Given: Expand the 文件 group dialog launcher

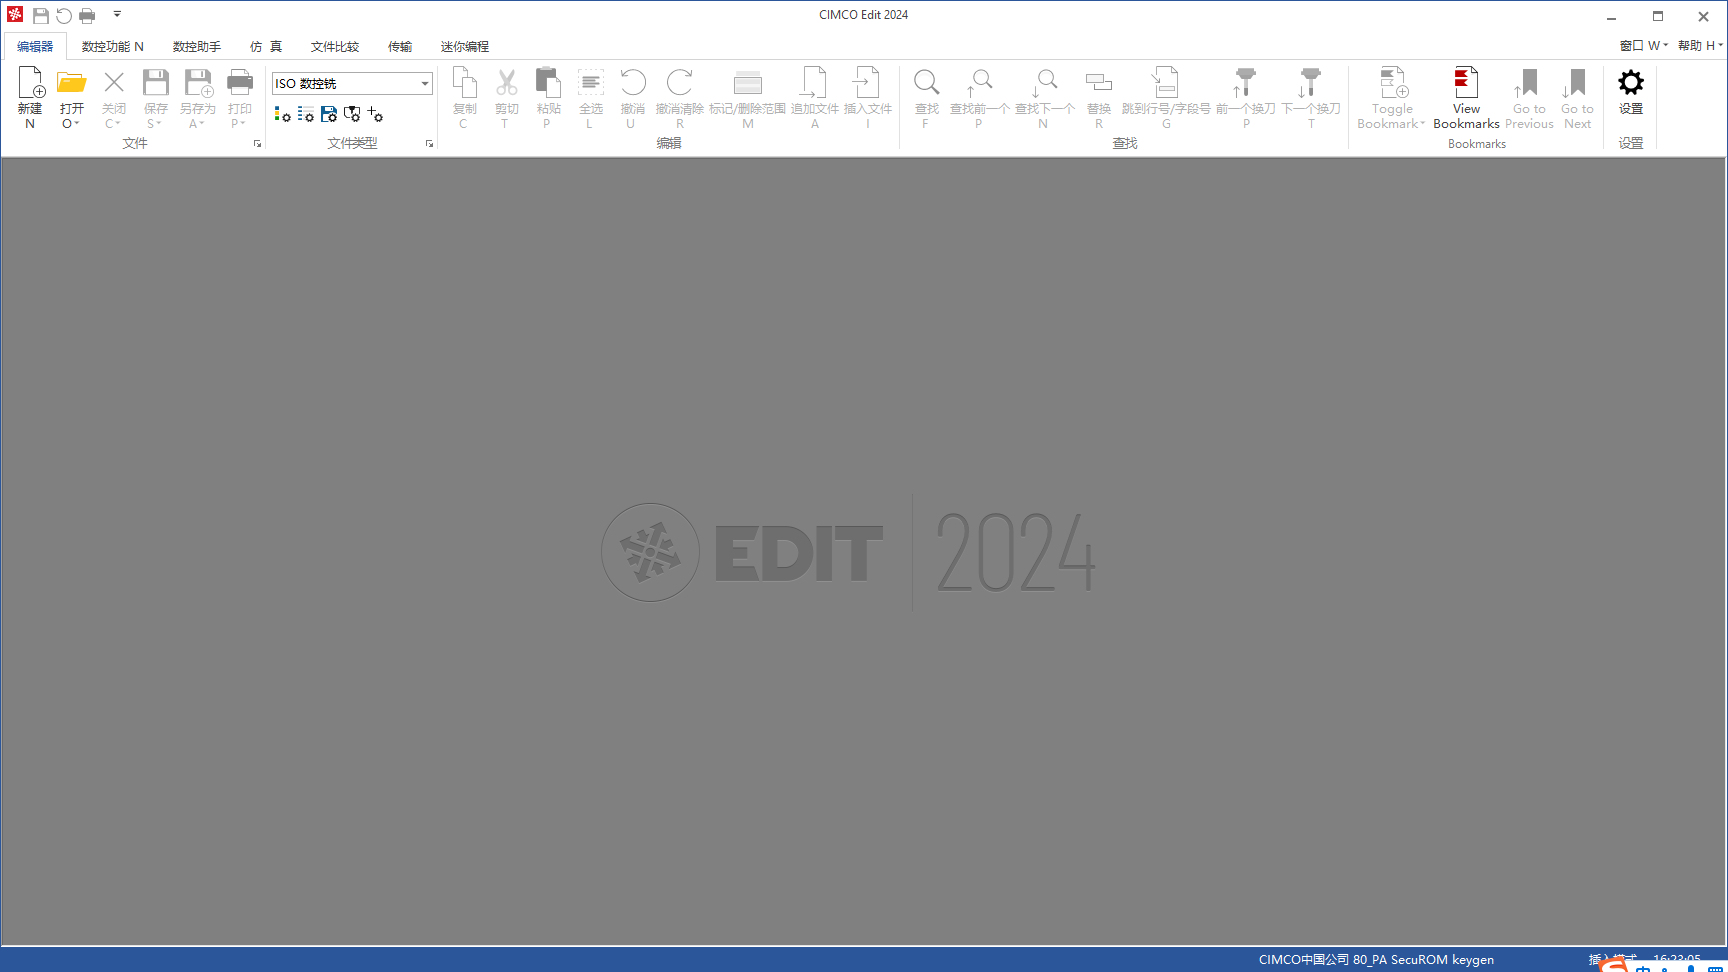Looking at the screenshot, I should coord(257,144).
